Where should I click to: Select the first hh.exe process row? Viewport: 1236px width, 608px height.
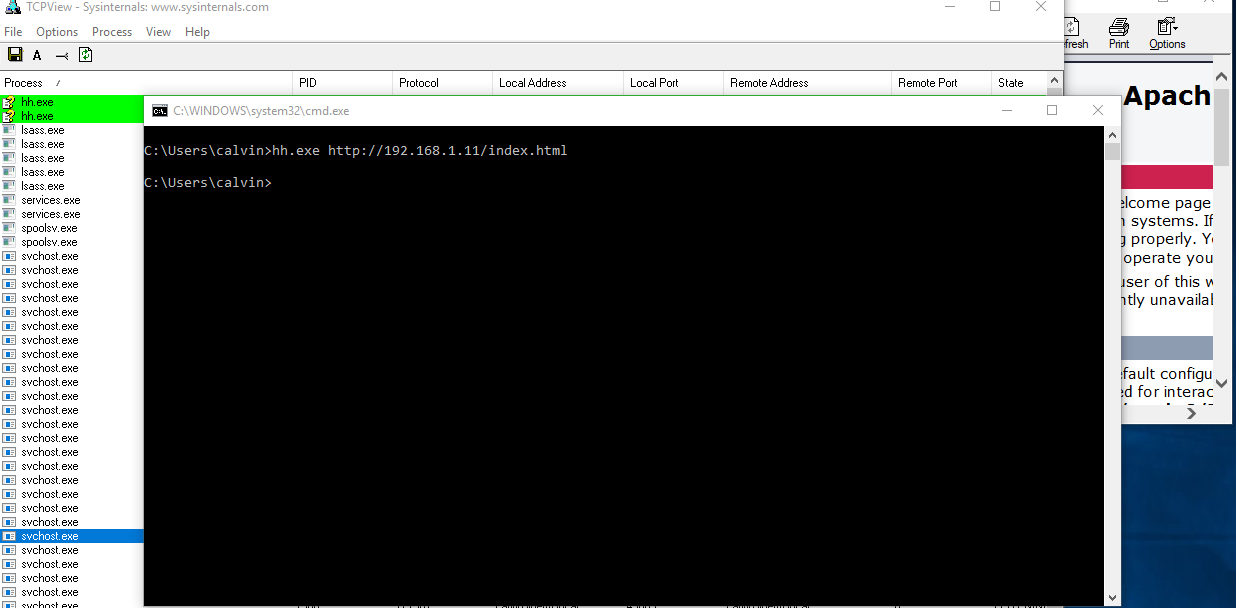[38, 102]
